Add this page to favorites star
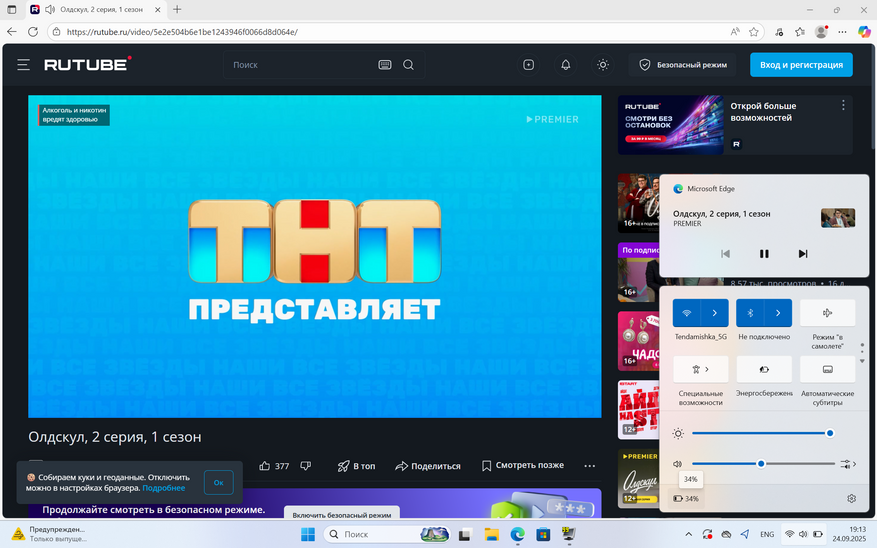877x548 pixels. coord(753,32)
